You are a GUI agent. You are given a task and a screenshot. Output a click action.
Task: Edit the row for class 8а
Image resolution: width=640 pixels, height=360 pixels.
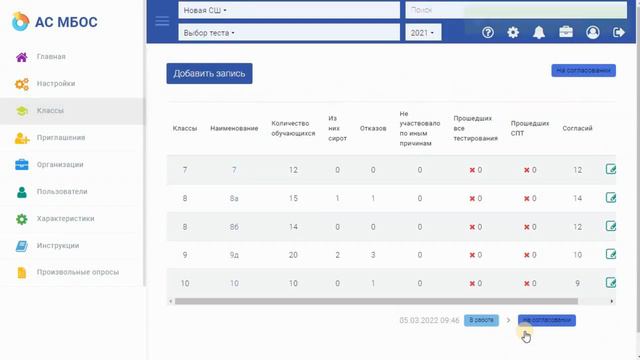(x=611, y=198)
